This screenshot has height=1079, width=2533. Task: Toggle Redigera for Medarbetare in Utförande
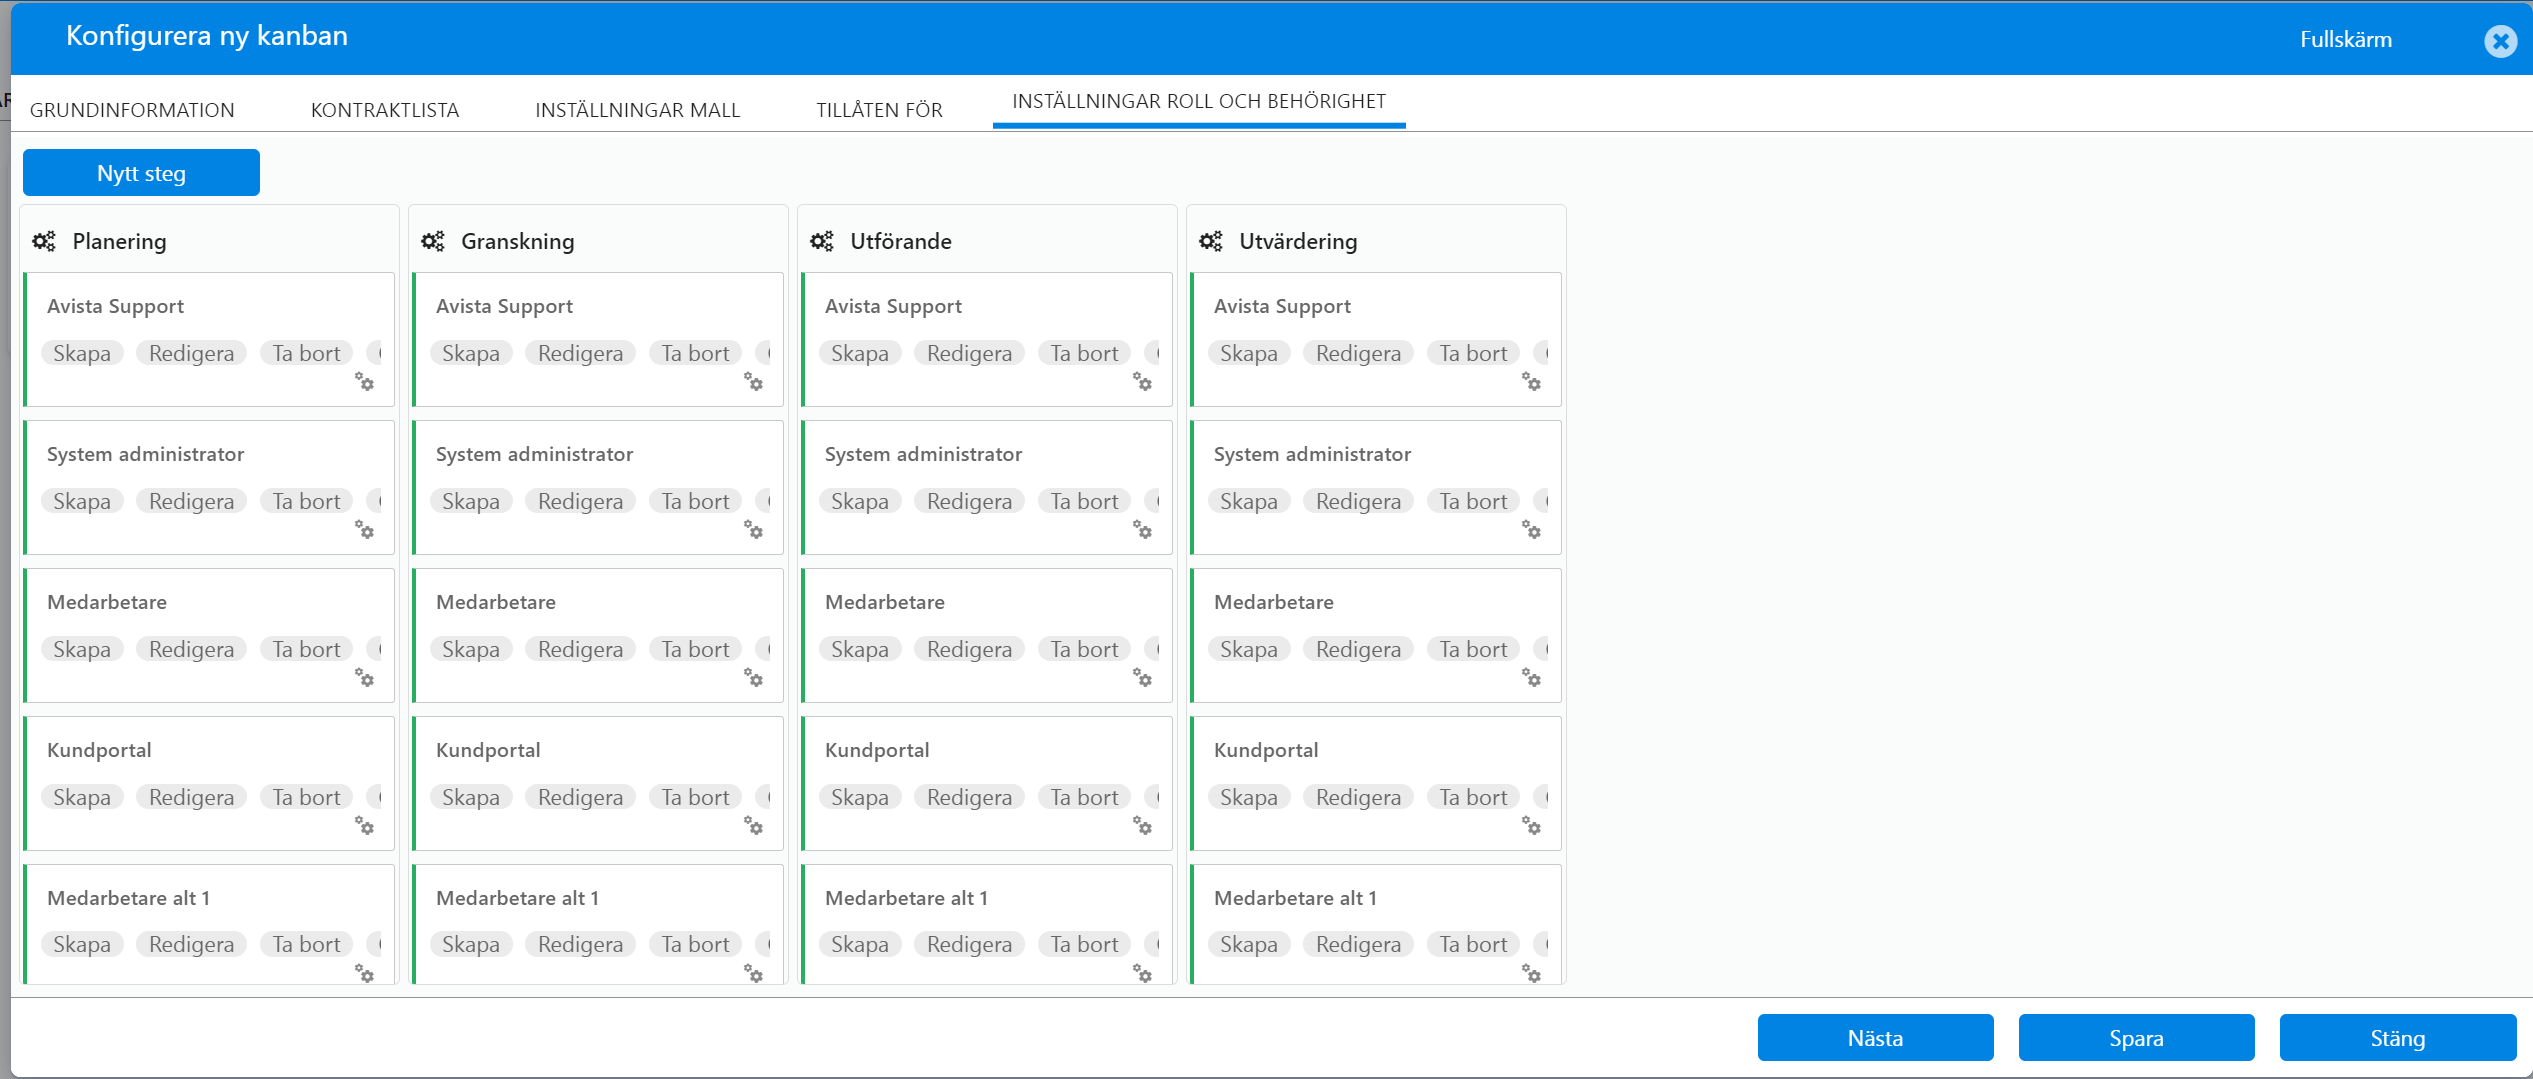(969, 649)
